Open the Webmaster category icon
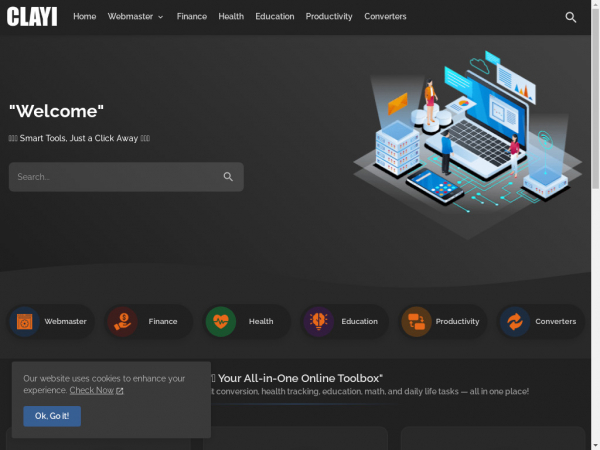This screenshot has width=600, height=450. (24, 321)
